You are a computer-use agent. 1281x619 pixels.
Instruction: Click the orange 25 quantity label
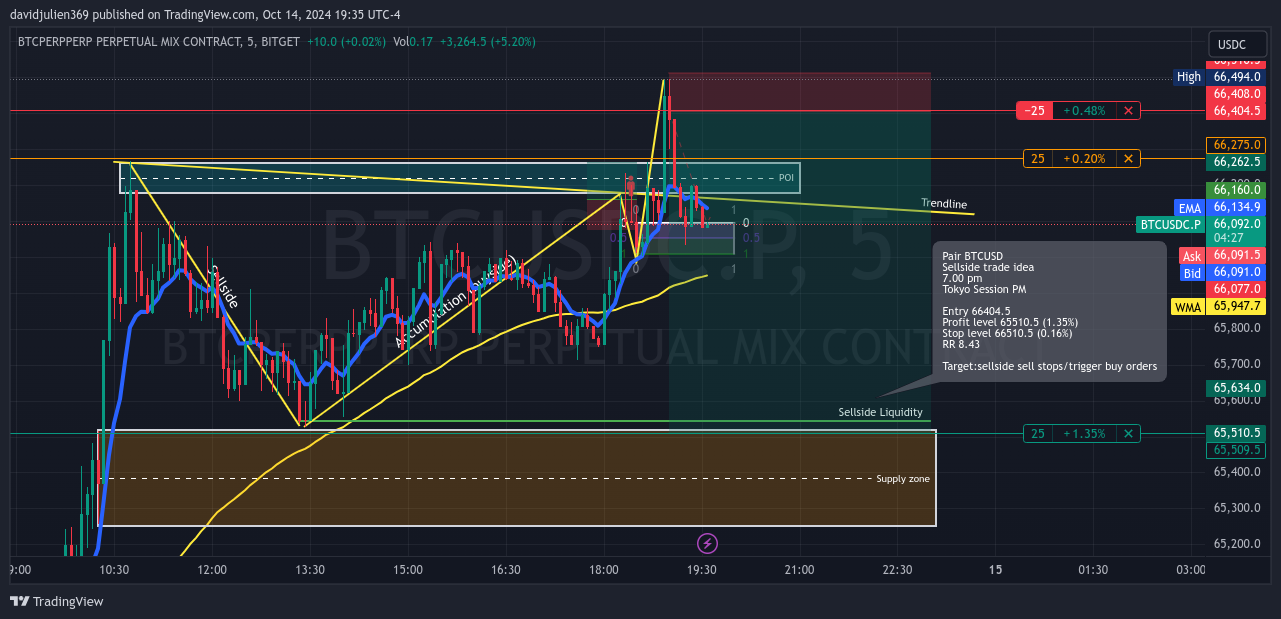[1038, 158]
